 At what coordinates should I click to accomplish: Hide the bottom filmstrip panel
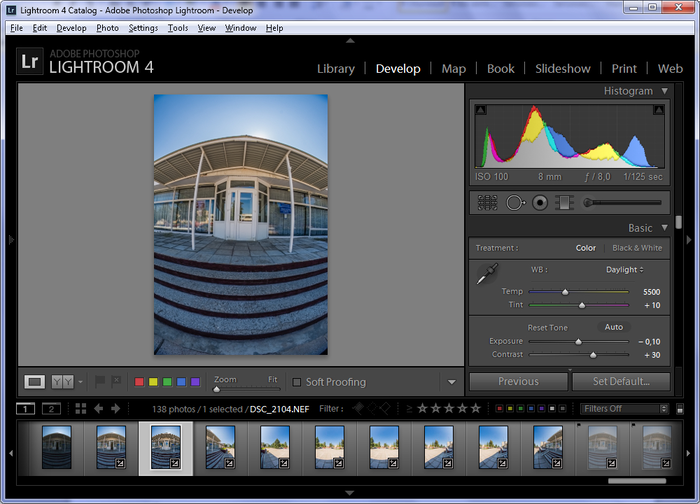(350, 493)
